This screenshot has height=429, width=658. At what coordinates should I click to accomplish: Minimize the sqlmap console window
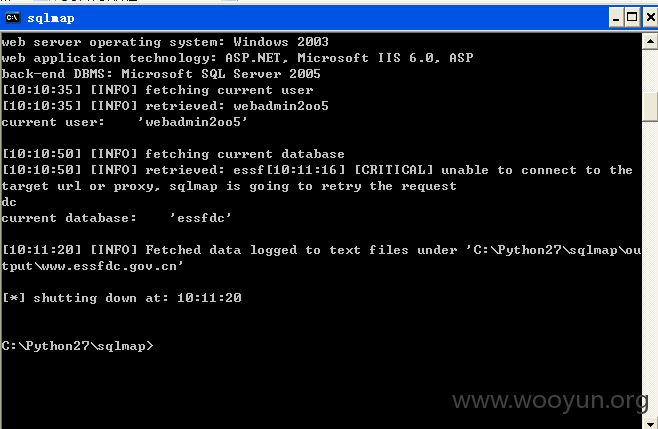(x=616, y=18)
